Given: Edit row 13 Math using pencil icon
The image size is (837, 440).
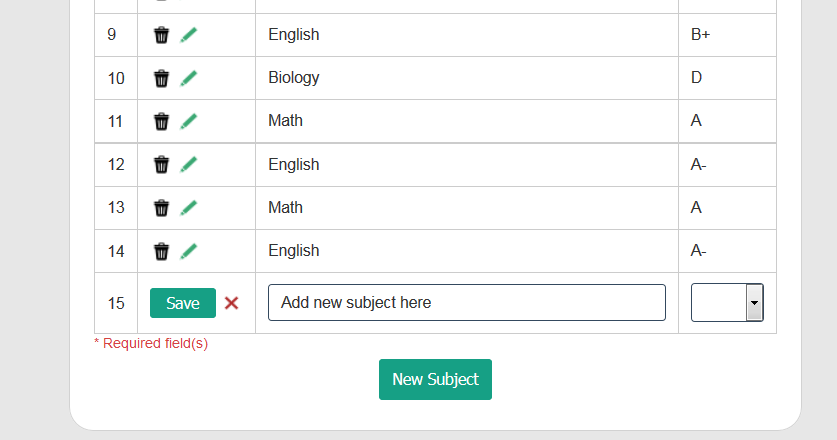Looking at the screenshot, I should pyautogui.click(x=188, y=207).
